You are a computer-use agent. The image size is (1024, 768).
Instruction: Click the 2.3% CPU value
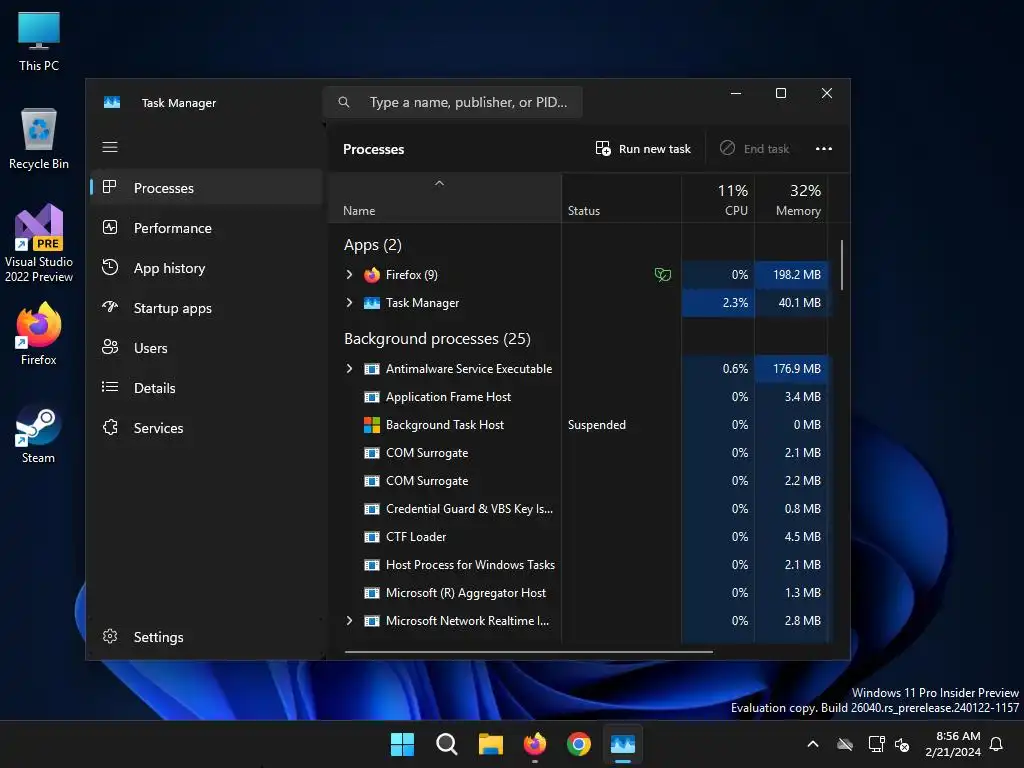point(735,303)
